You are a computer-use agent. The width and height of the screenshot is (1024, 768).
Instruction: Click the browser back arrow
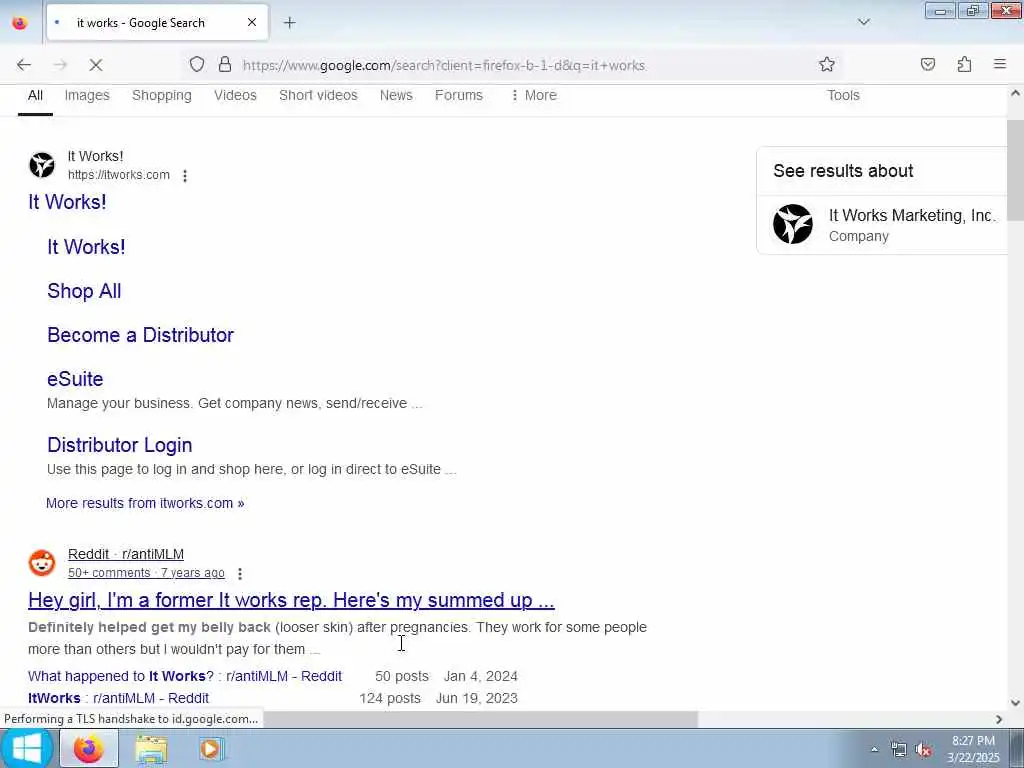click(x=24, y=65)
